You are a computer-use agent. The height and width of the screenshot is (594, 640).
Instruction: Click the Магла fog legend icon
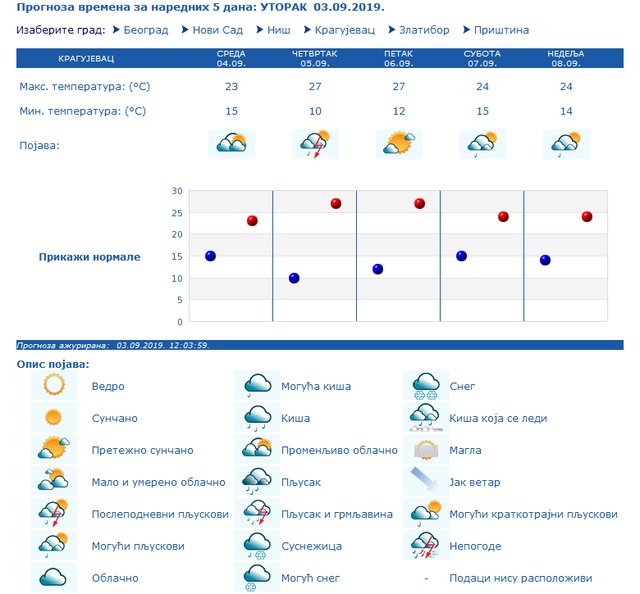click(x=426, y=449)
